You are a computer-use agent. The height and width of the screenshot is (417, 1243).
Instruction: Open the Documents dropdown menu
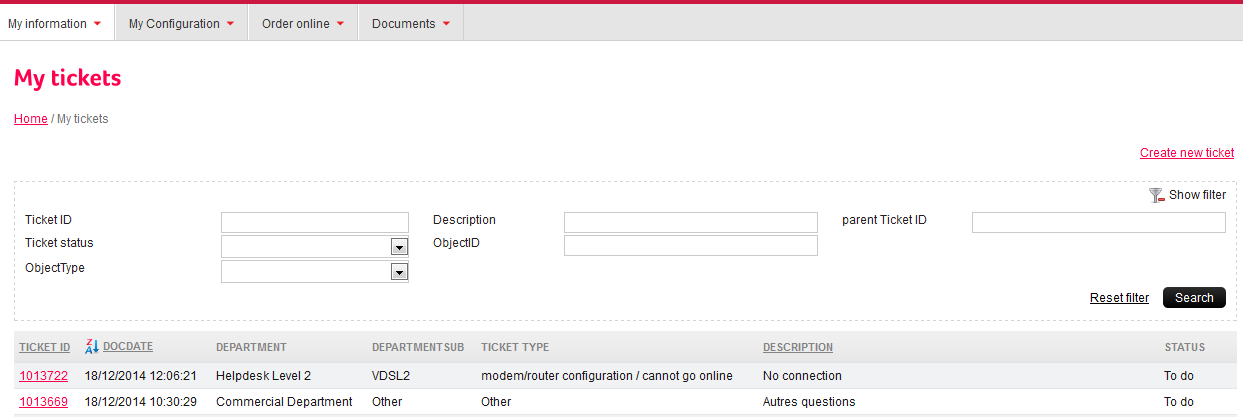[411, 24]
